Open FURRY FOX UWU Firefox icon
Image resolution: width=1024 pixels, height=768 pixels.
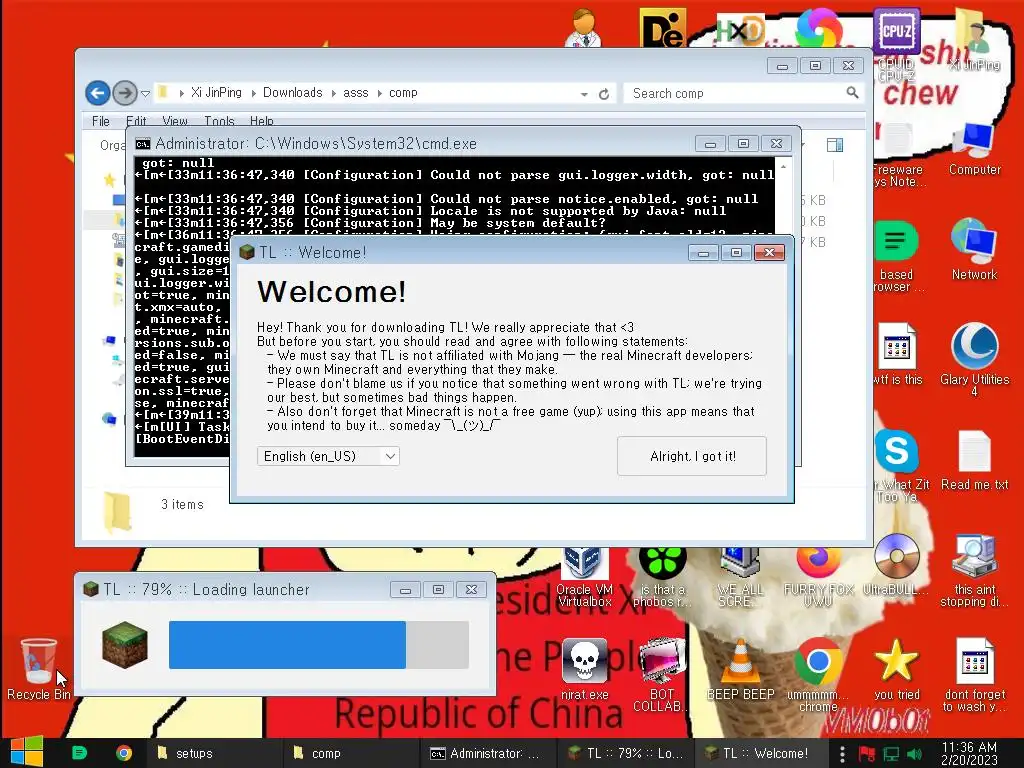coord(818,577)
